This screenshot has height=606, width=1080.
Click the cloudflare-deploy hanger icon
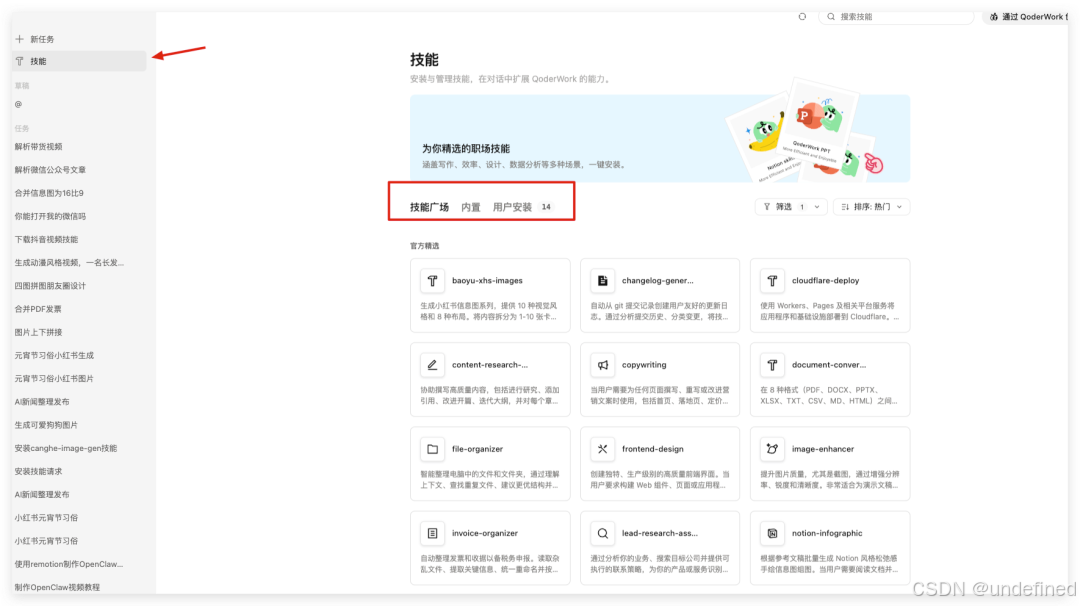point(770,280)
